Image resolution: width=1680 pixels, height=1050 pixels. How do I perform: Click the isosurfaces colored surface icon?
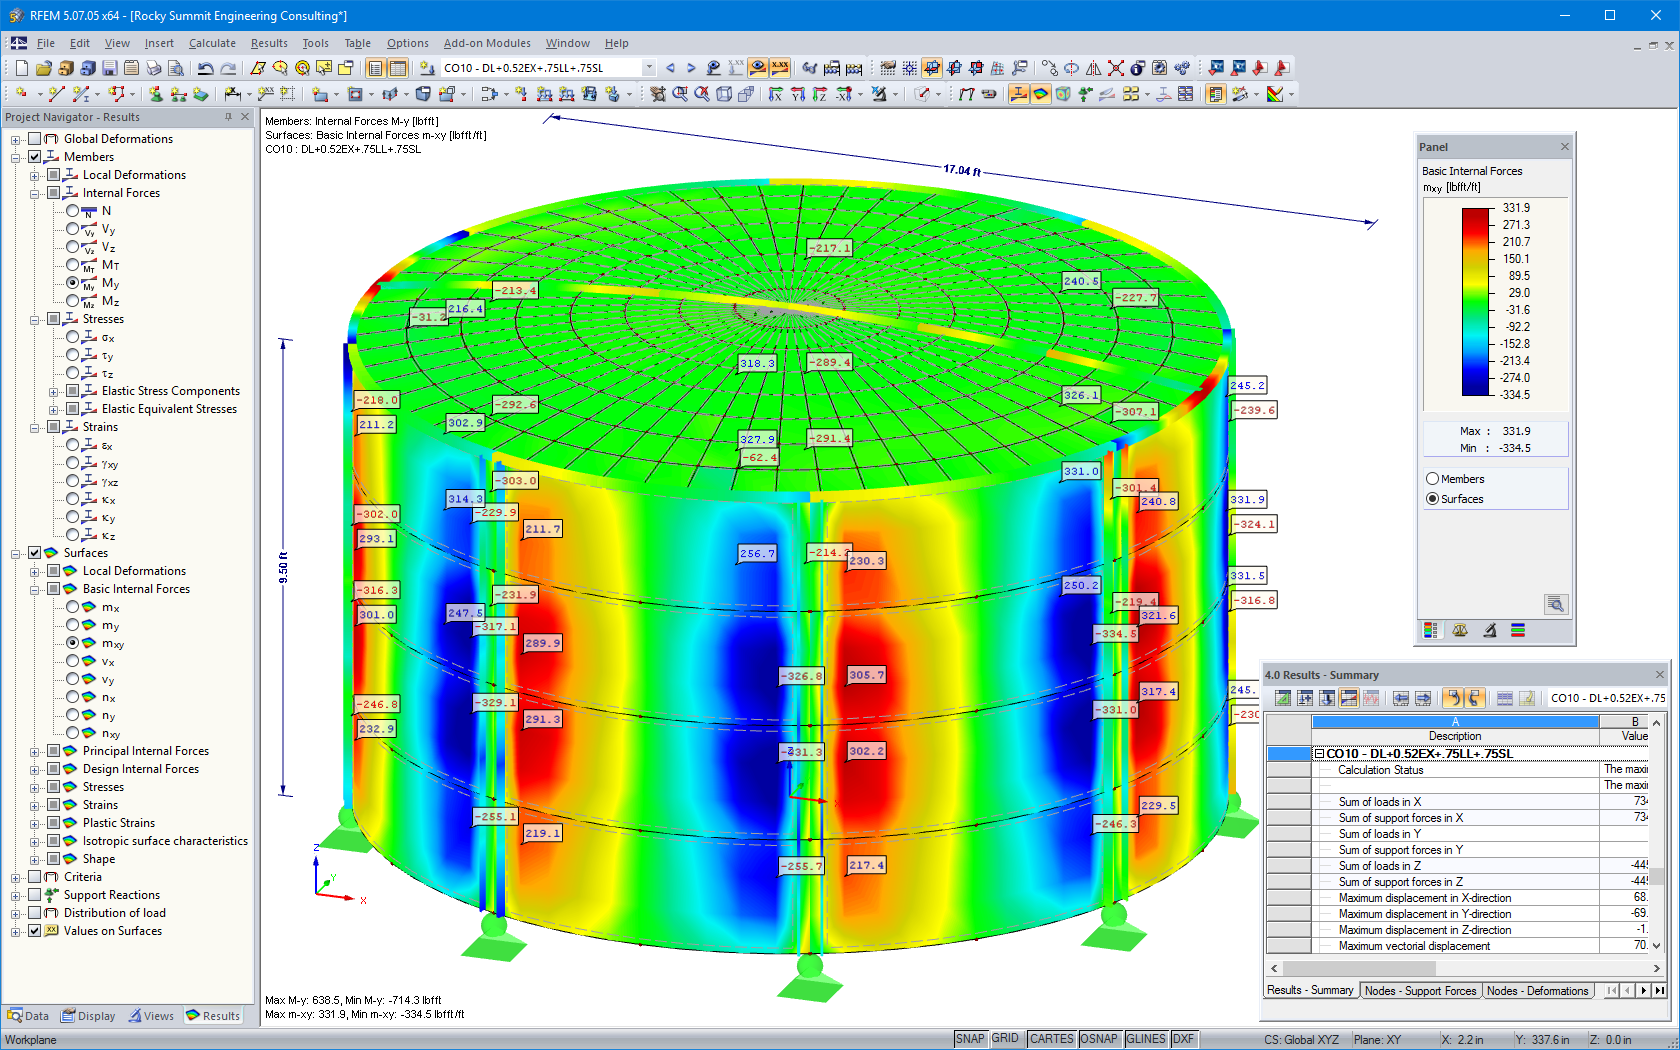click(1041, 94)
